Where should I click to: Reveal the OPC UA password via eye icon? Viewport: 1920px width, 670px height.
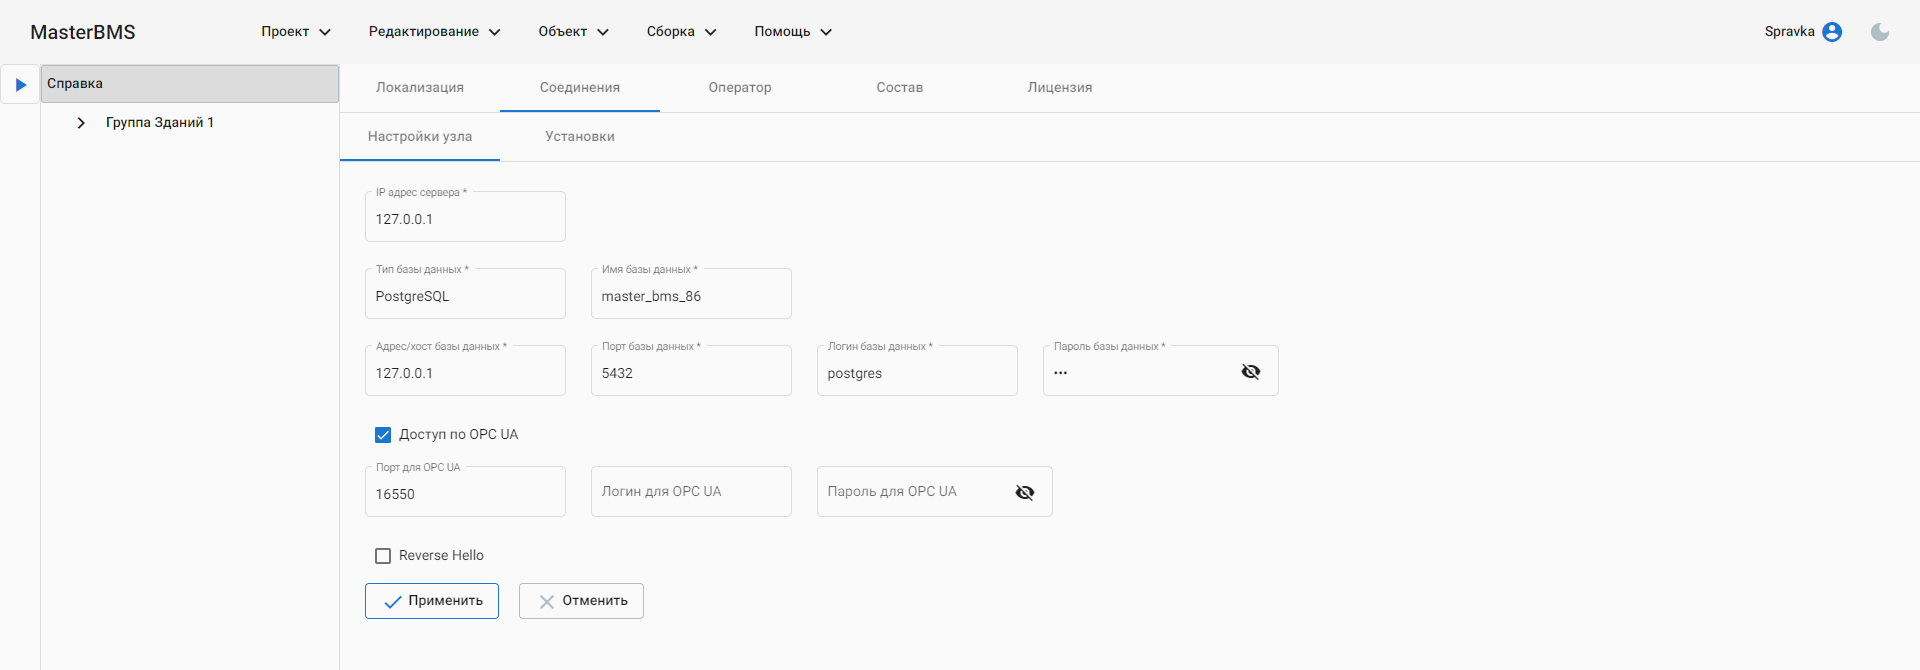1024,492
